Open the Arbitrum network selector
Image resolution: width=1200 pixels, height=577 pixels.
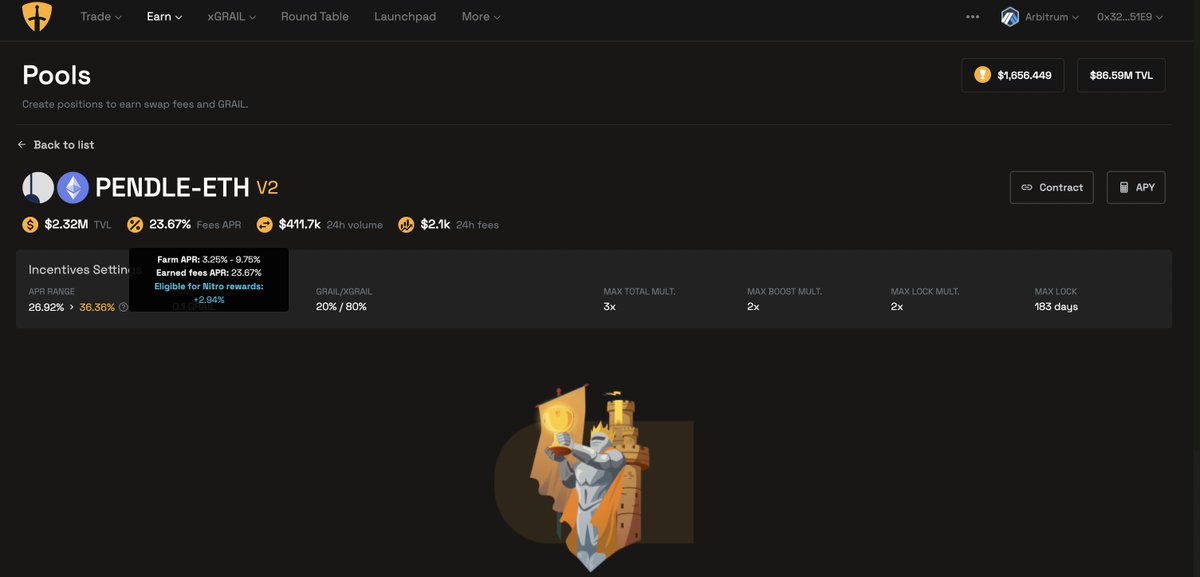[x=1041, y=17]
